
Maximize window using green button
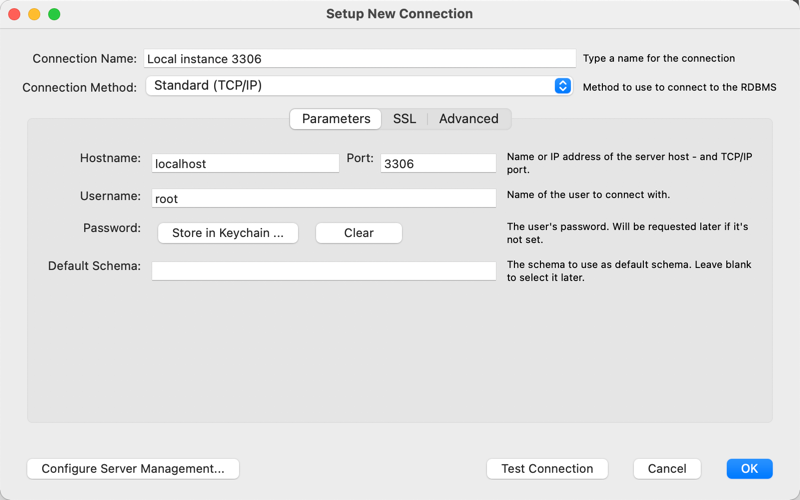pos(54,14)
